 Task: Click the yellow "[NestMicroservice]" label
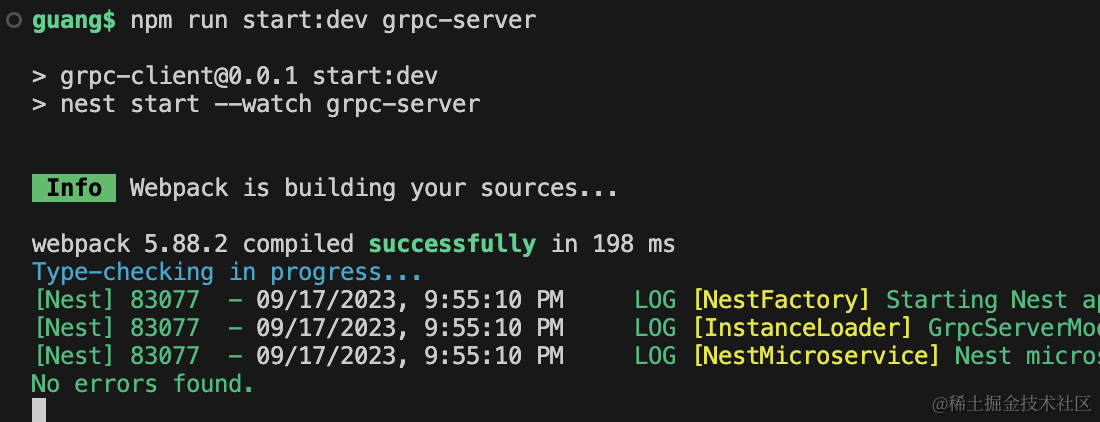[816, 356]
